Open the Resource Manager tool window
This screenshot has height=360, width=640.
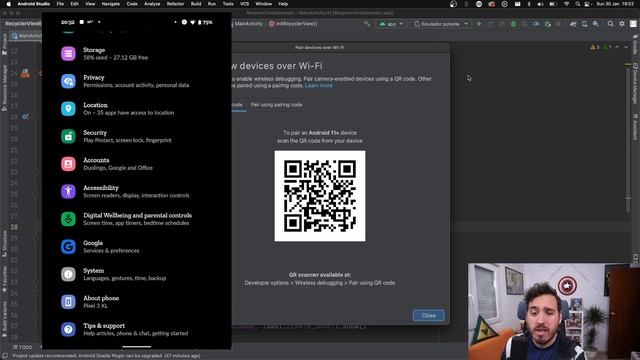coord(4,88)
